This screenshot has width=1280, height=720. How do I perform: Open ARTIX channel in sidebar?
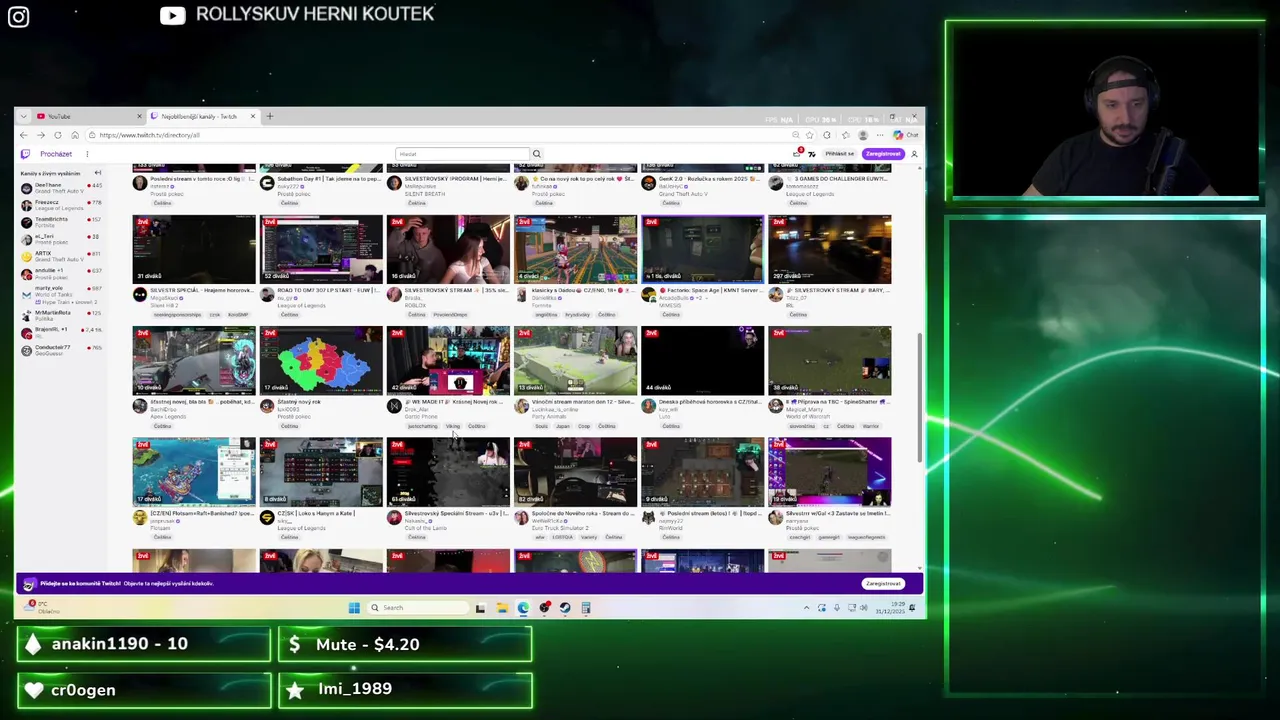[x=61, y=255]
